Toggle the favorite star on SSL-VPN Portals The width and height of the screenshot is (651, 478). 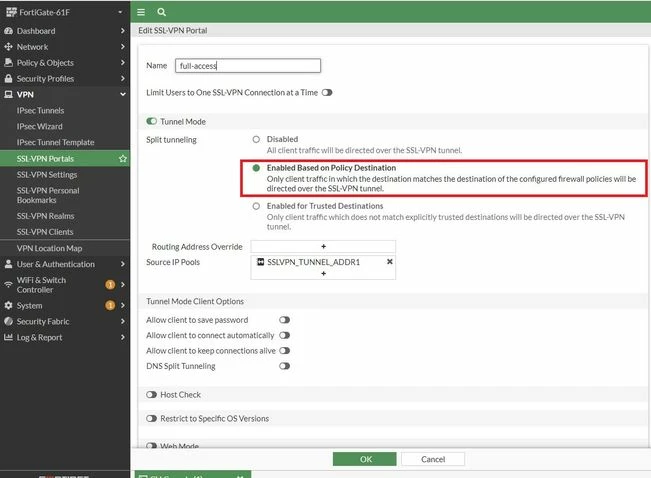point(122,159)
